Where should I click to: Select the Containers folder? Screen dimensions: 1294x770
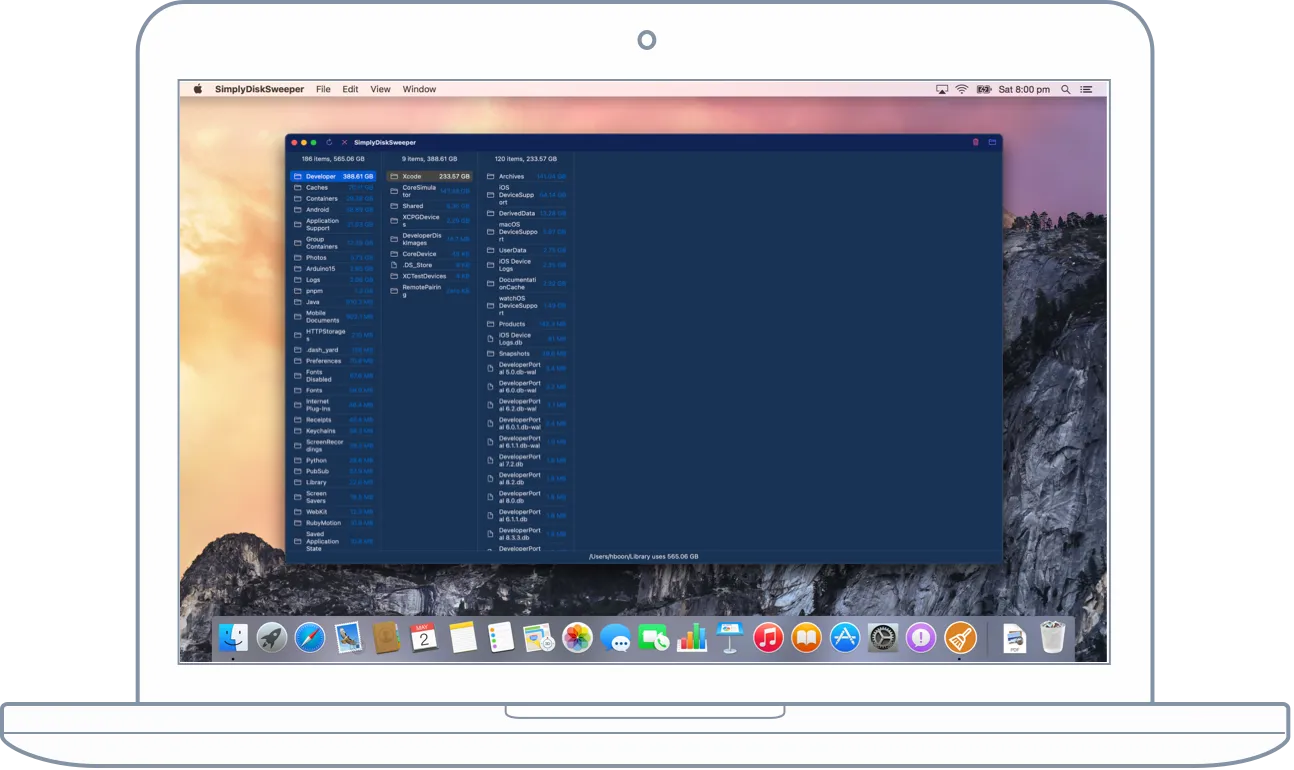(333, 198)
